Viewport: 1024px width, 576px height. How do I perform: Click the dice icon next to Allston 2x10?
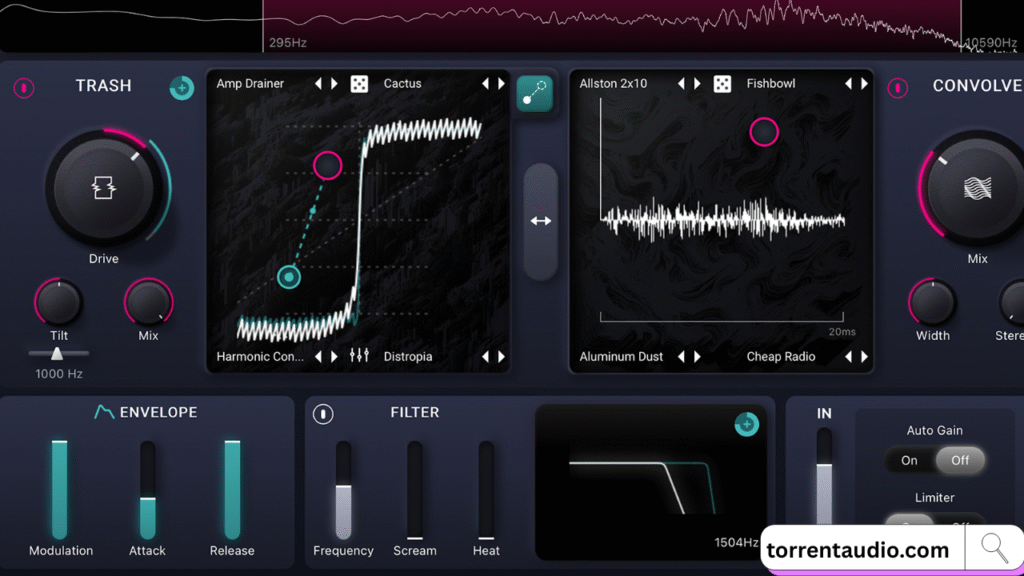pos(723,84)
